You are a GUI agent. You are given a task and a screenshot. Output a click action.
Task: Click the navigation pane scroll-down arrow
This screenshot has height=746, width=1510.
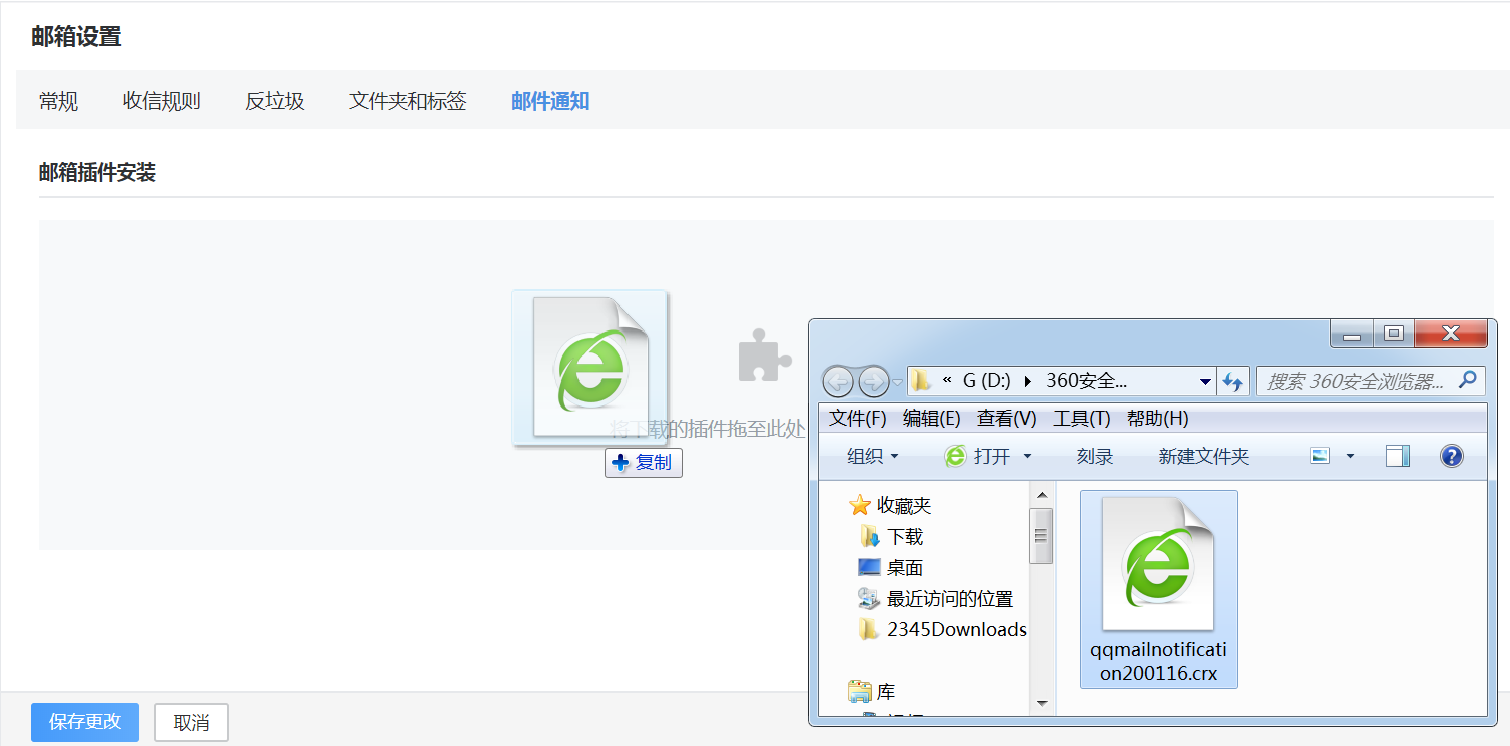click(x=1041, y=704)
